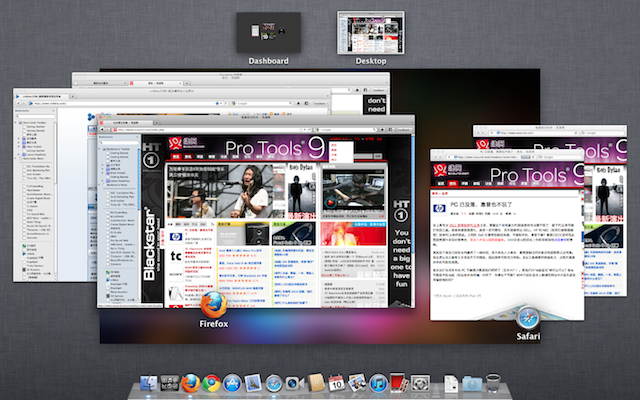This screenshot has height=400, width=640.
Task: Click the Back button in front Firefox window
Action: [x=103, y=129]
